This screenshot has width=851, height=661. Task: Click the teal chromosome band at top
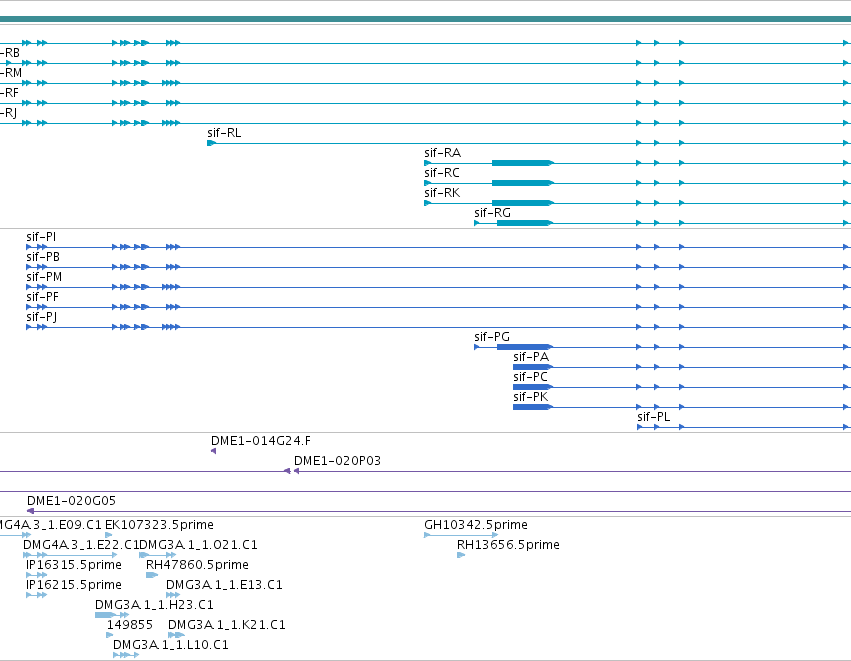pos(426,19)
